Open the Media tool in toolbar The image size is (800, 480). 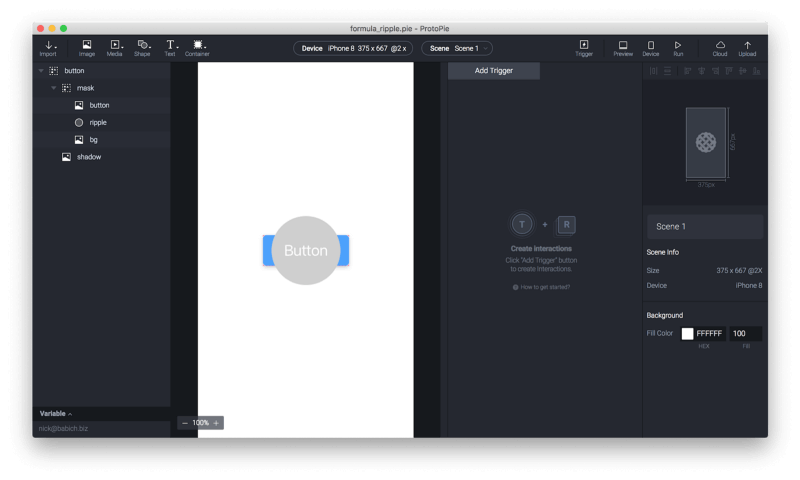(x=115, y=45)
